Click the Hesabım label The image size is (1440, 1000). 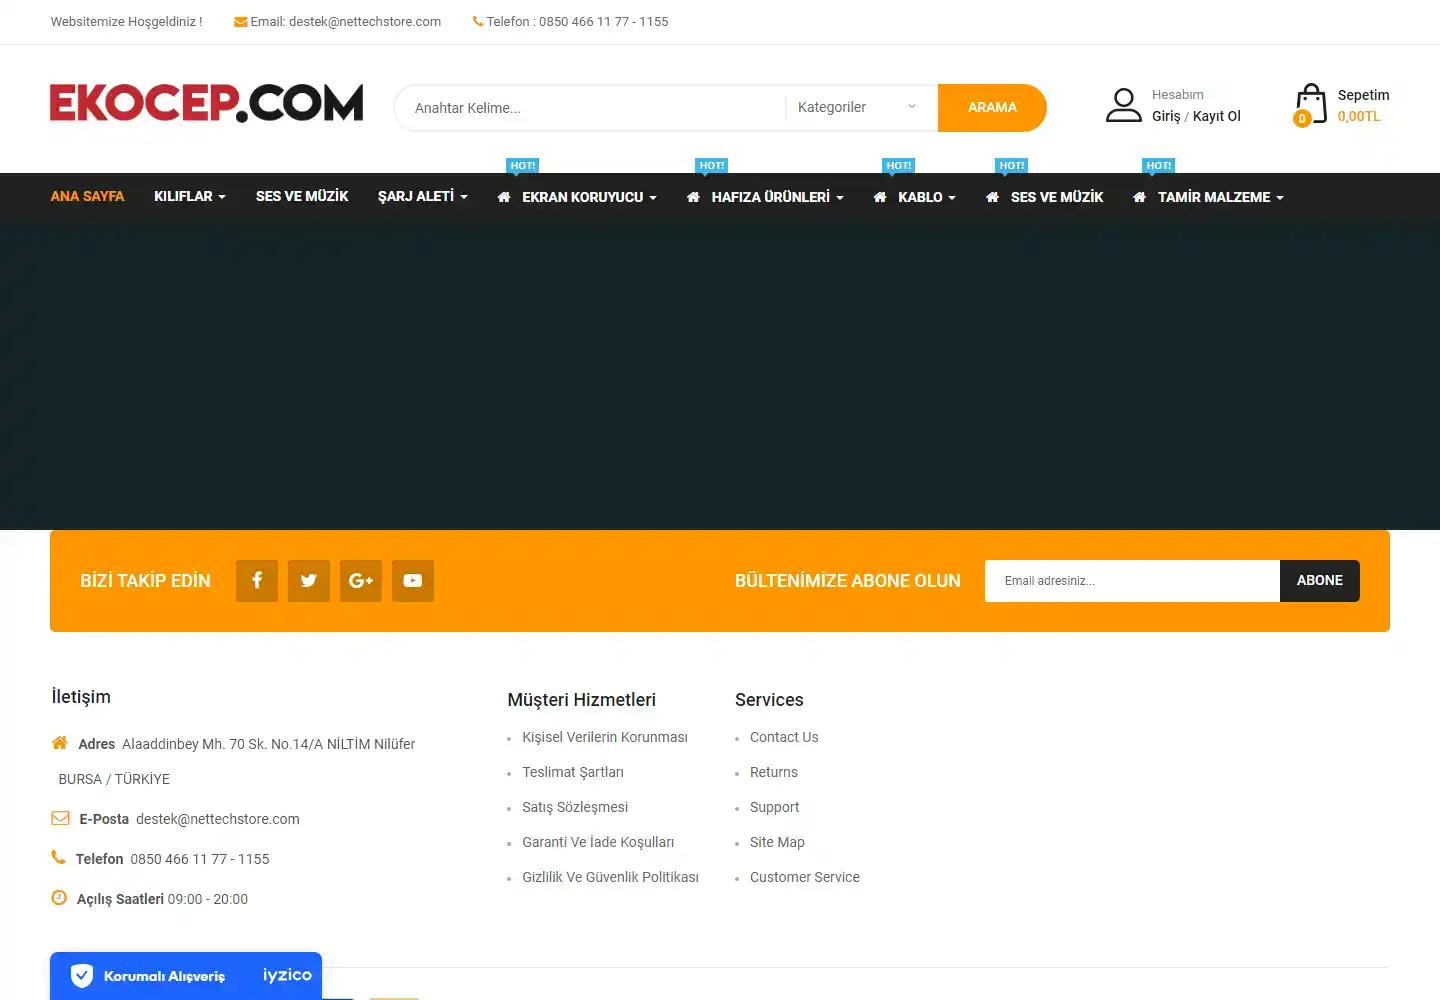point(1178,95)
